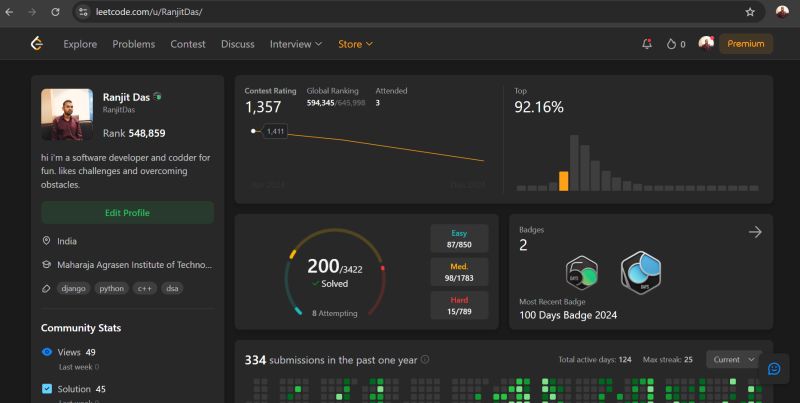Click Global Ranking 594,345 value
Screen dimensions: 800x403
320,103
